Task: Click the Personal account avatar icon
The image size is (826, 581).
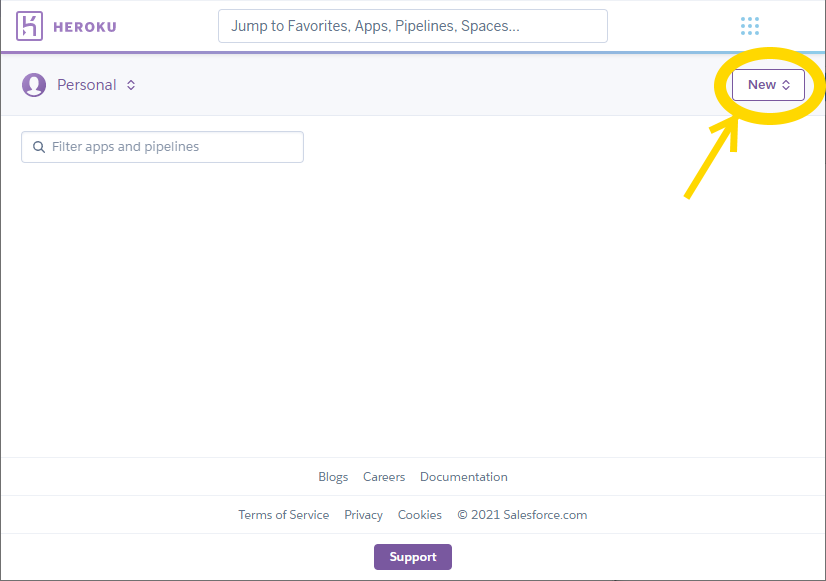Action: coord(34,85)
